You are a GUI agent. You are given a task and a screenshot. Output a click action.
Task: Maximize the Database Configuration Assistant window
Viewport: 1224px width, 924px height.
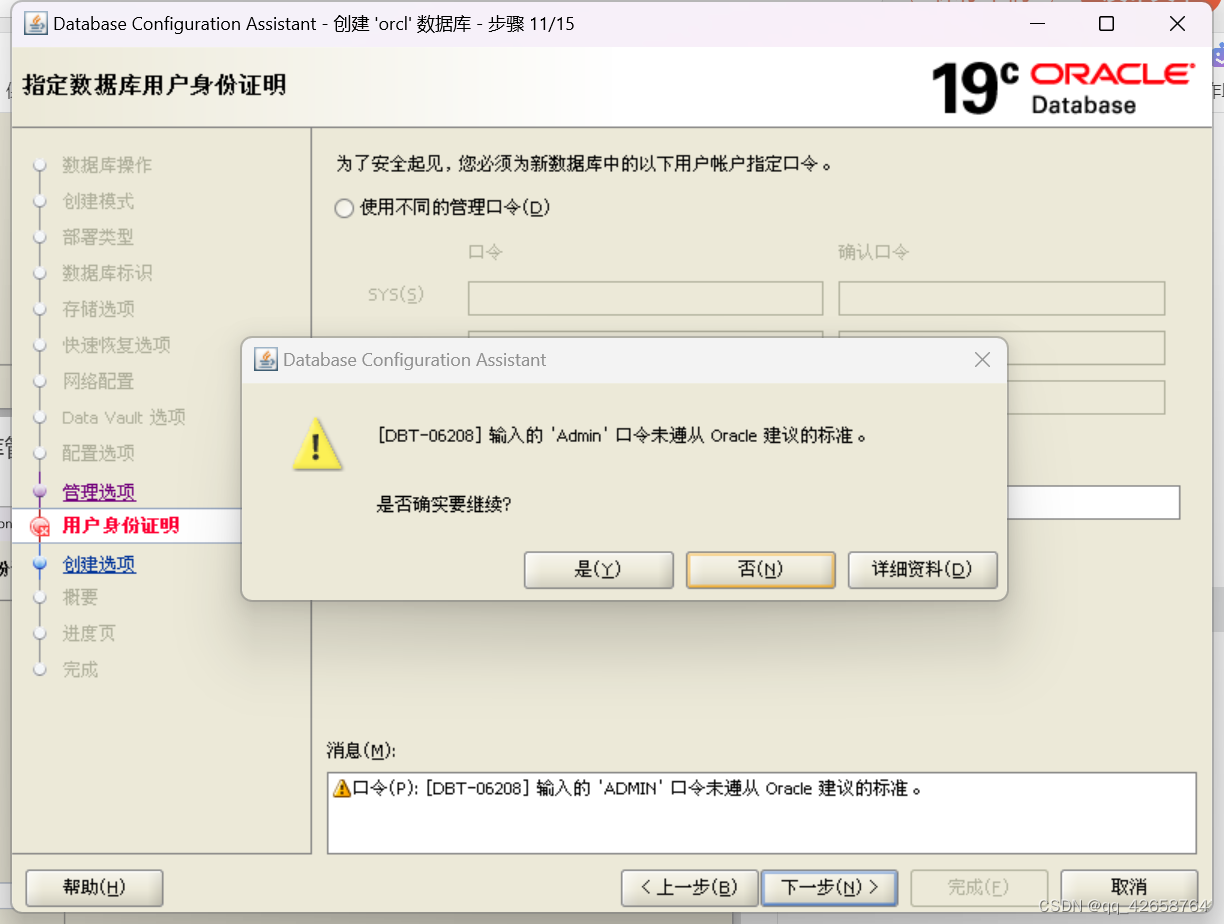(x=1106, y=24)
